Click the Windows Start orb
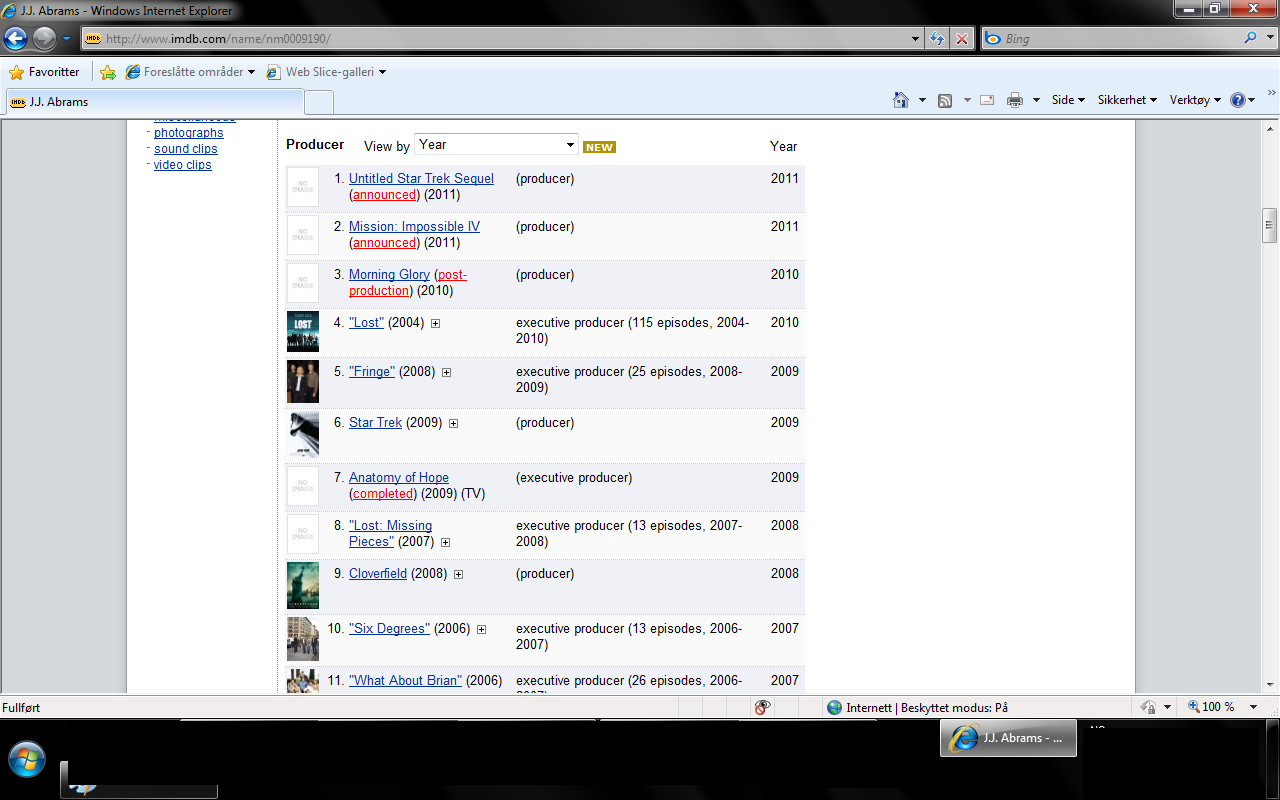 point(26,760)
